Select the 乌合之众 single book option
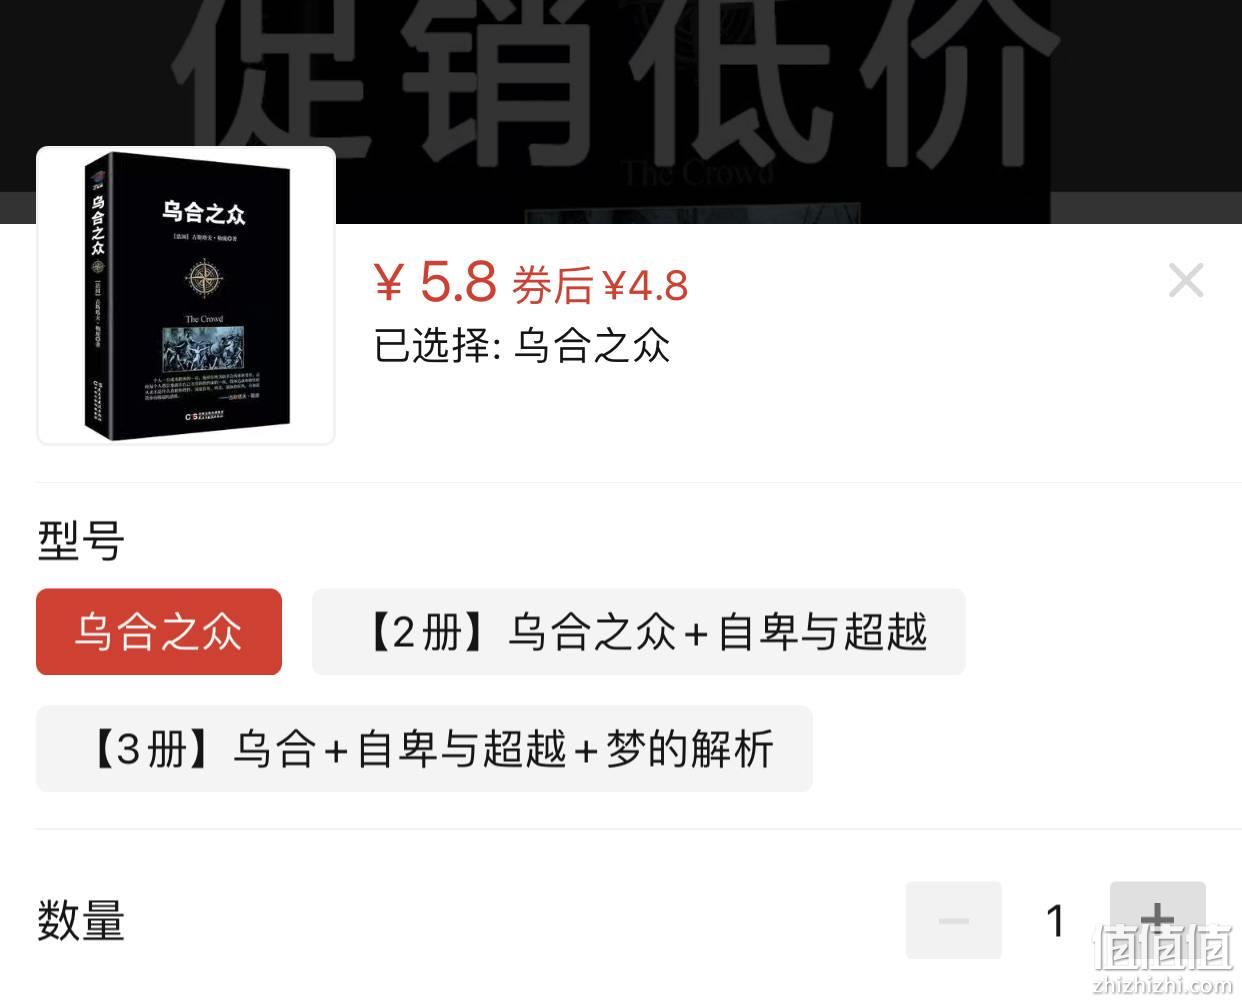This screenshot has width=1242, height=1003. [x=159, y=632]
